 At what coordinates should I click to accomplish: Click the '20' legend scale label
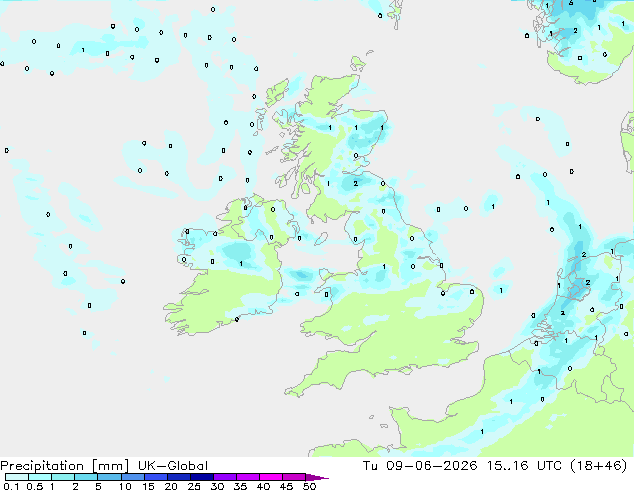(x=171, y=486)
